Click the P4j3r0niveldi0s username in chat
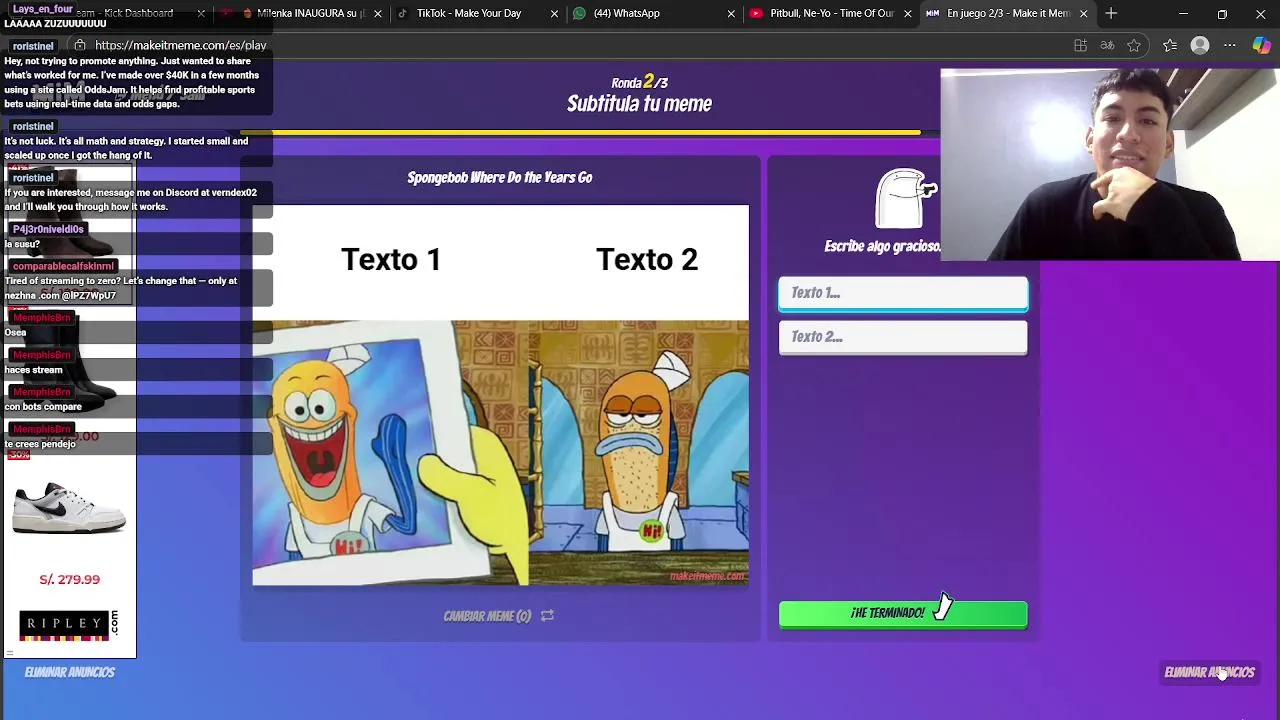 [48, 229]
